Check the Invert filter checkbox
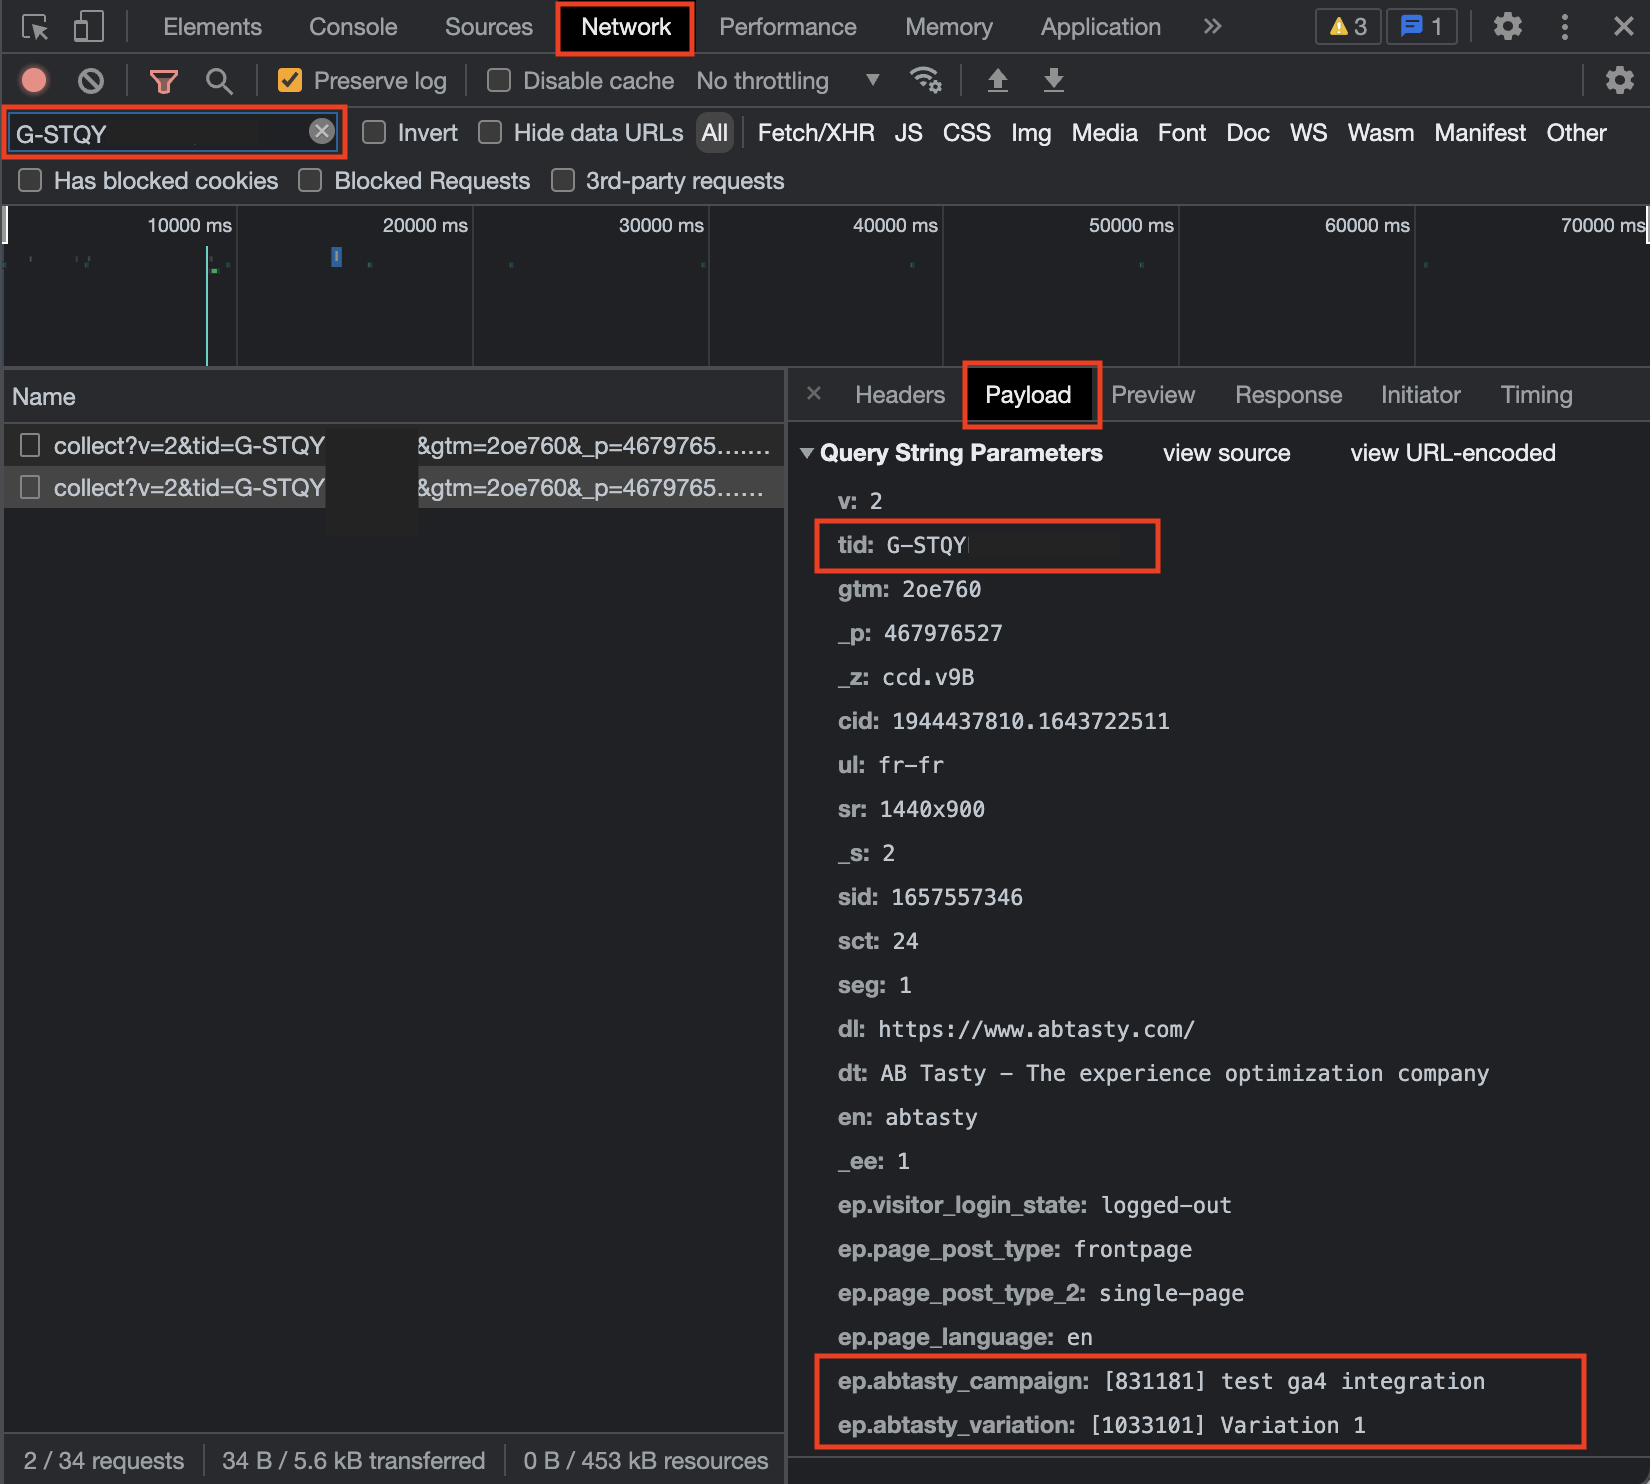This screenshot has width=1650, height=1484. 374,132
